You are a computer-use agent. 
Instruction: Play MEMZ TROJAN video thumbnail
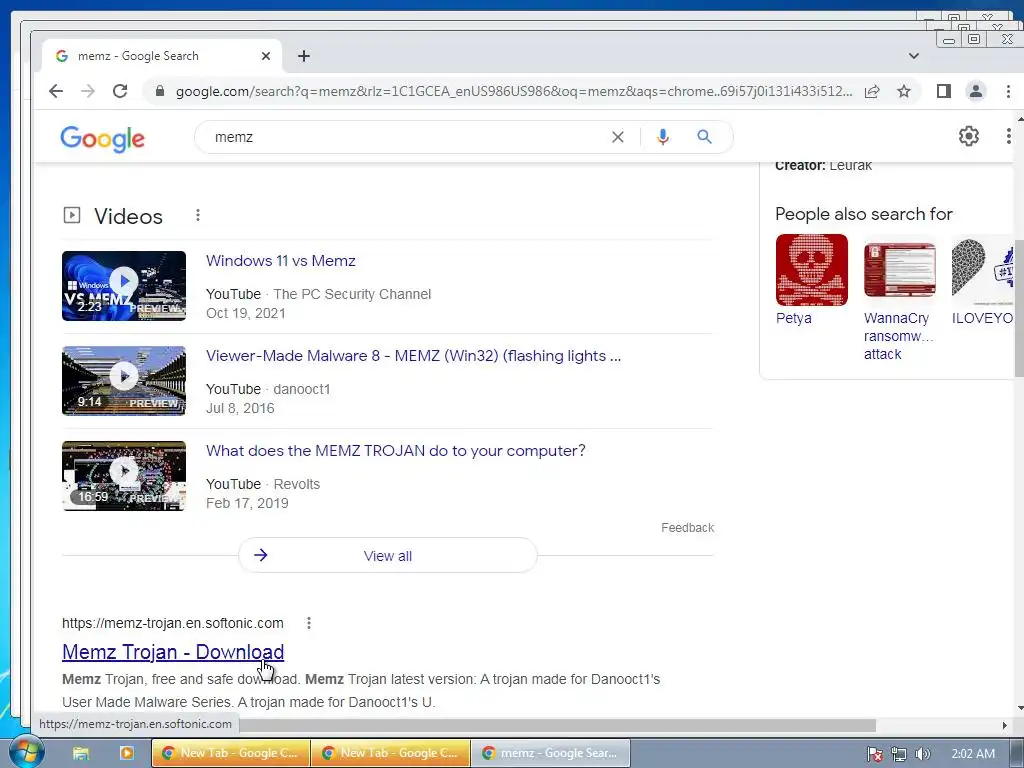(x=124, y=476)
